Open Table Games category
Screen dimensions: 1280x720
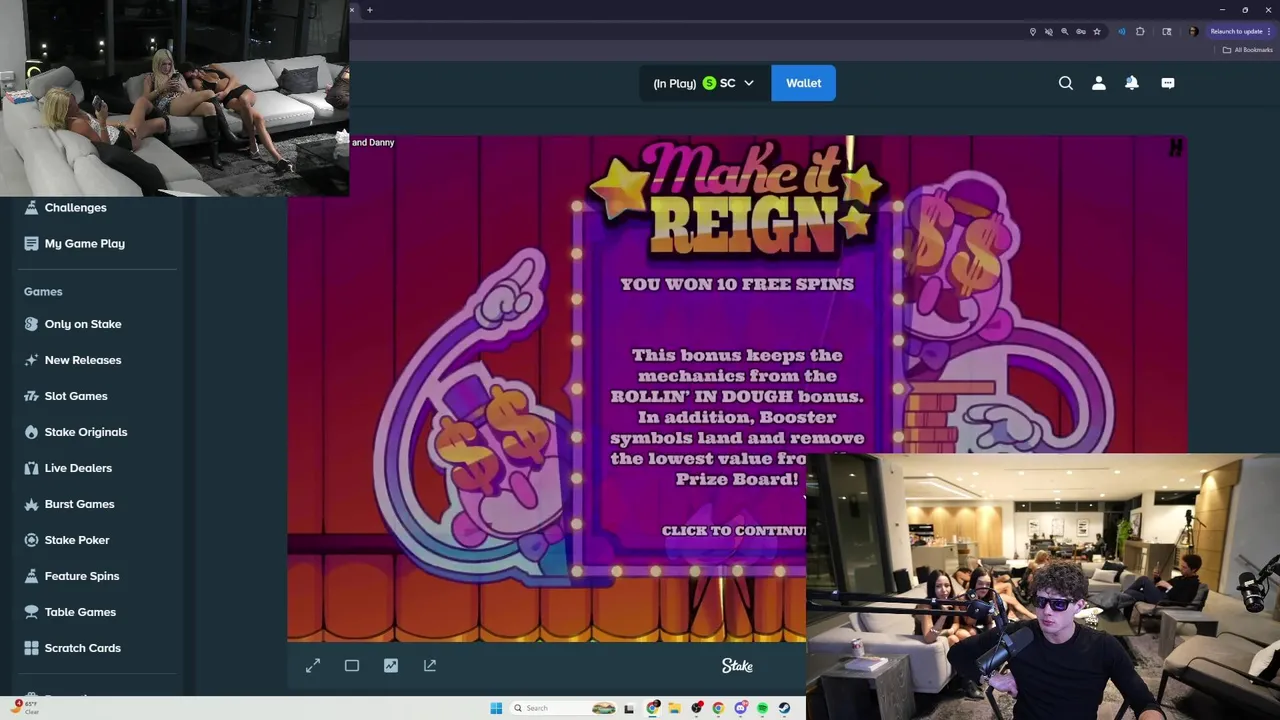tap(80, 612)
